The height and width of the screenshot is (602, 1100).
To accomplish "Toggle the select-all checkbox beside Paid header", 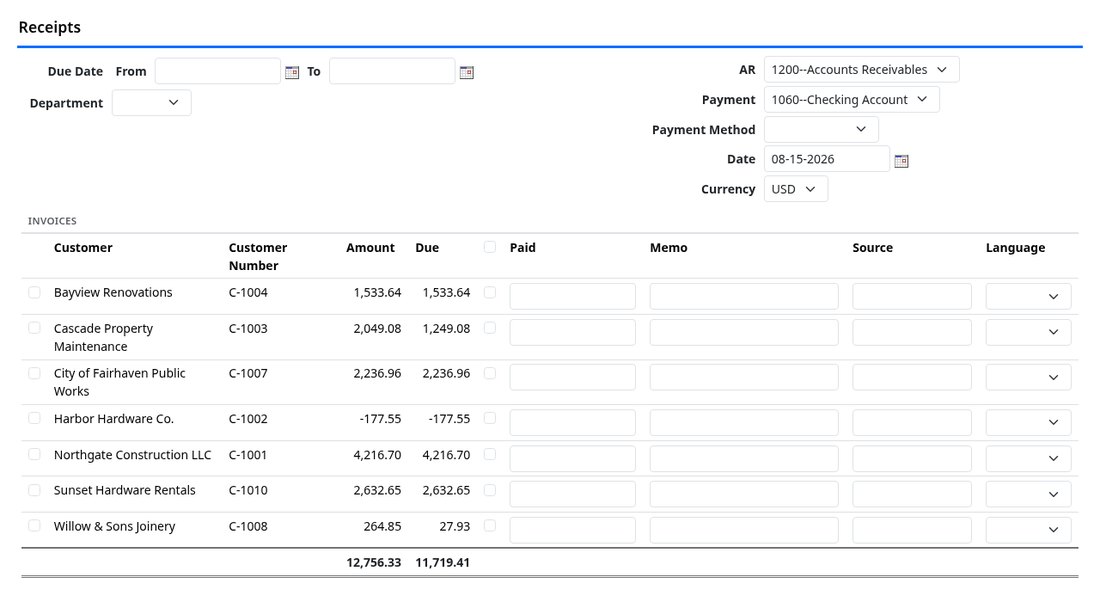I will point(490,247).
